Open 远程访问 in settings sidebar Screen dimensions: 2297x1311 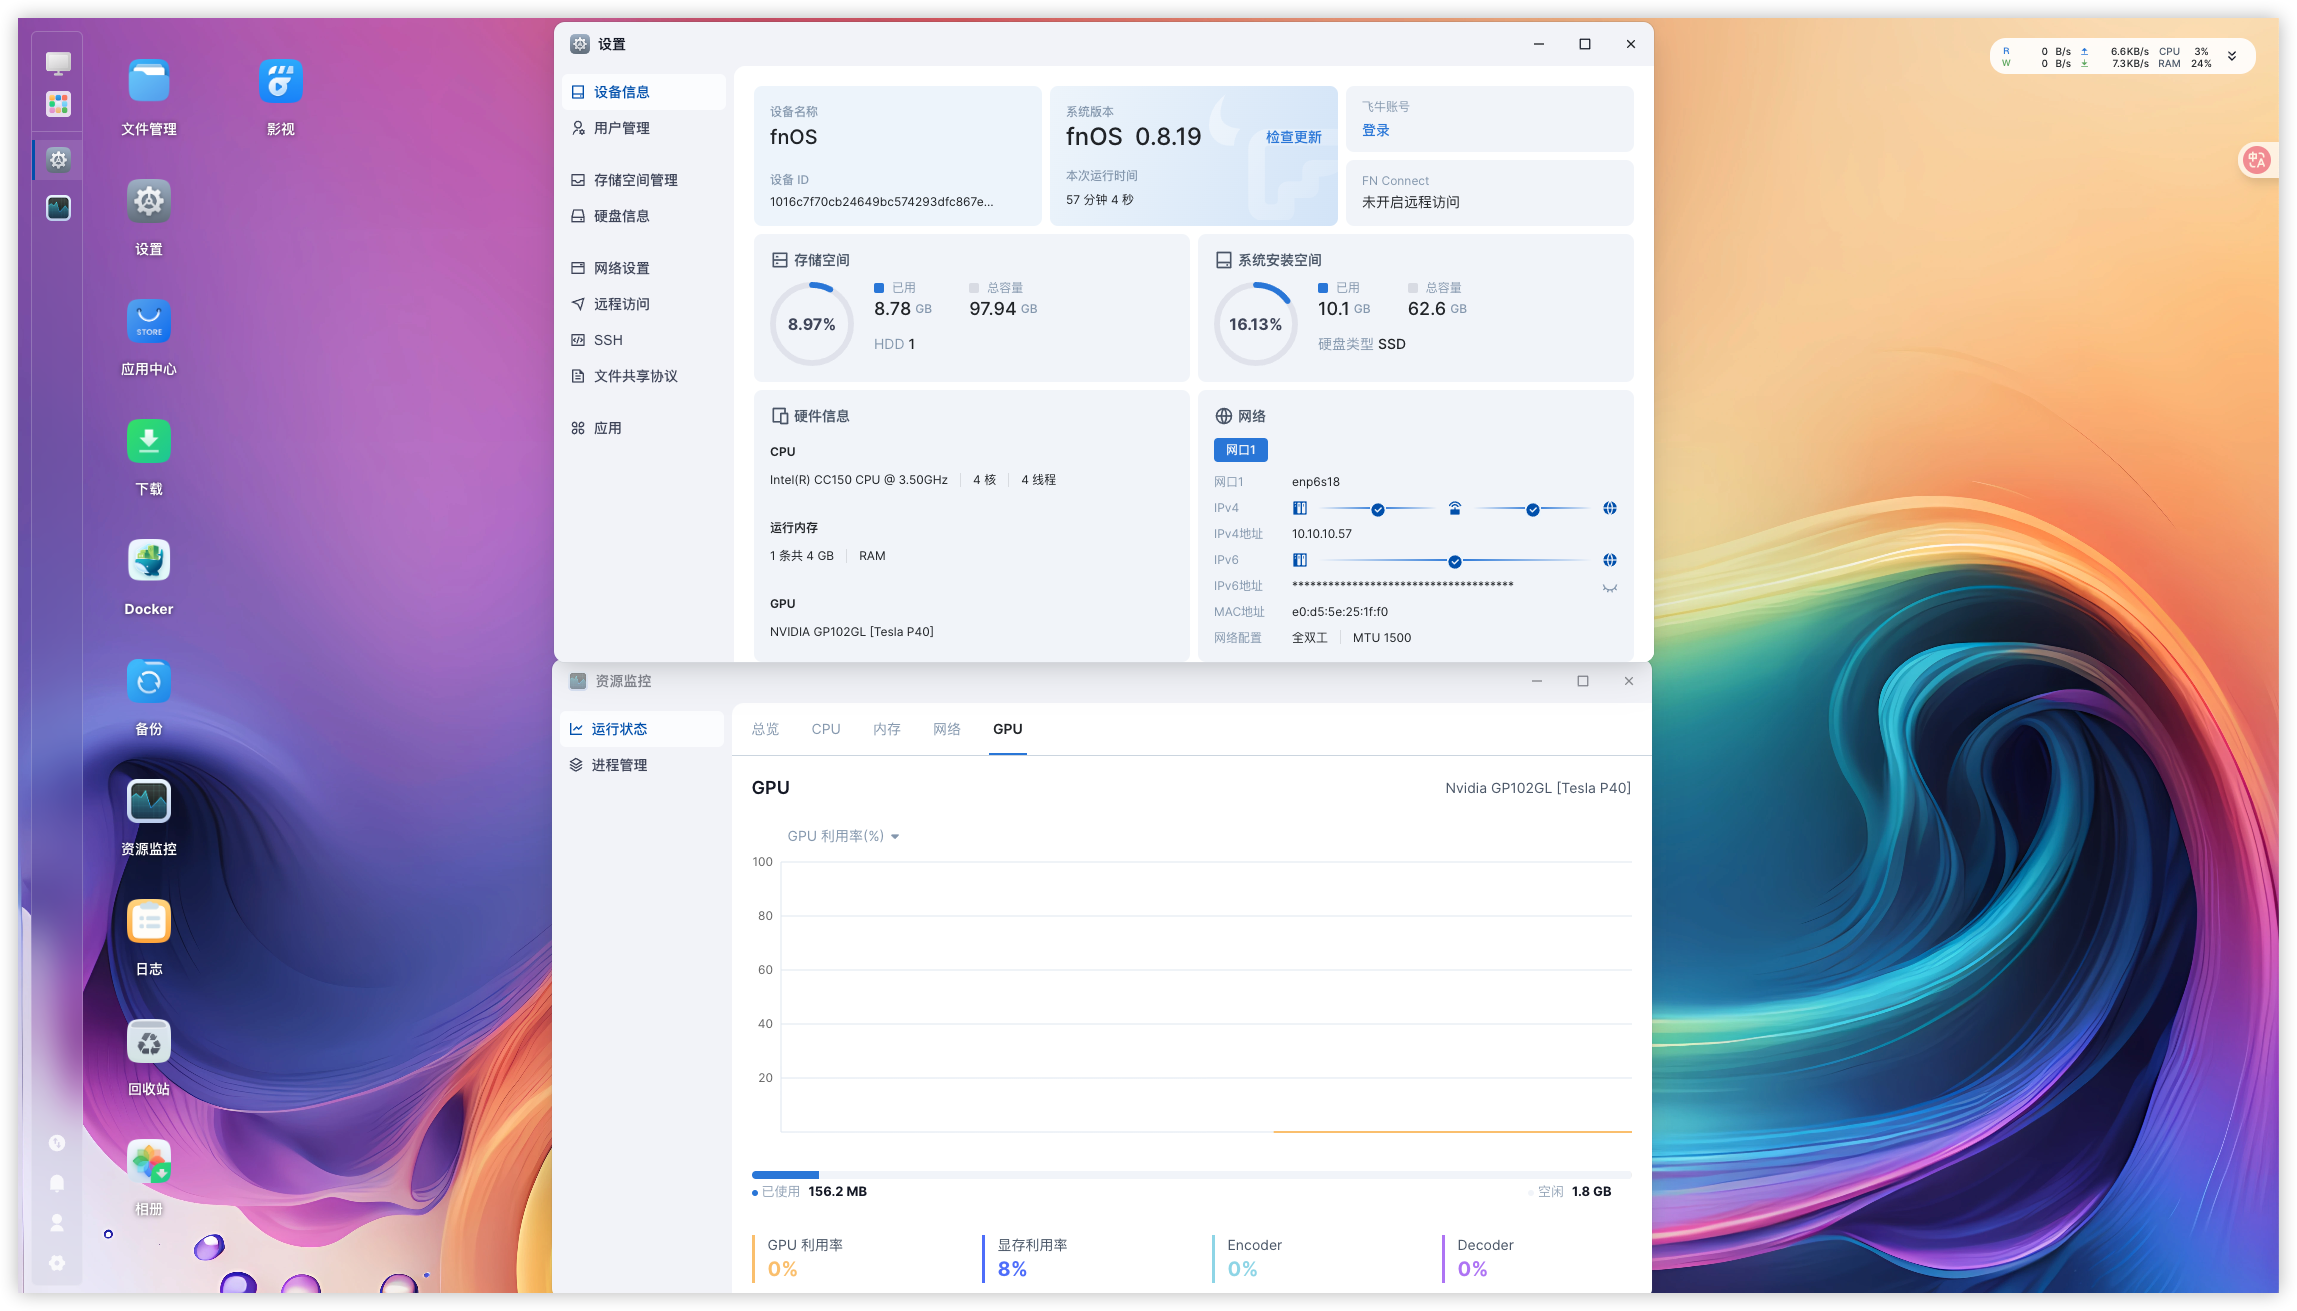click(644, 304)
